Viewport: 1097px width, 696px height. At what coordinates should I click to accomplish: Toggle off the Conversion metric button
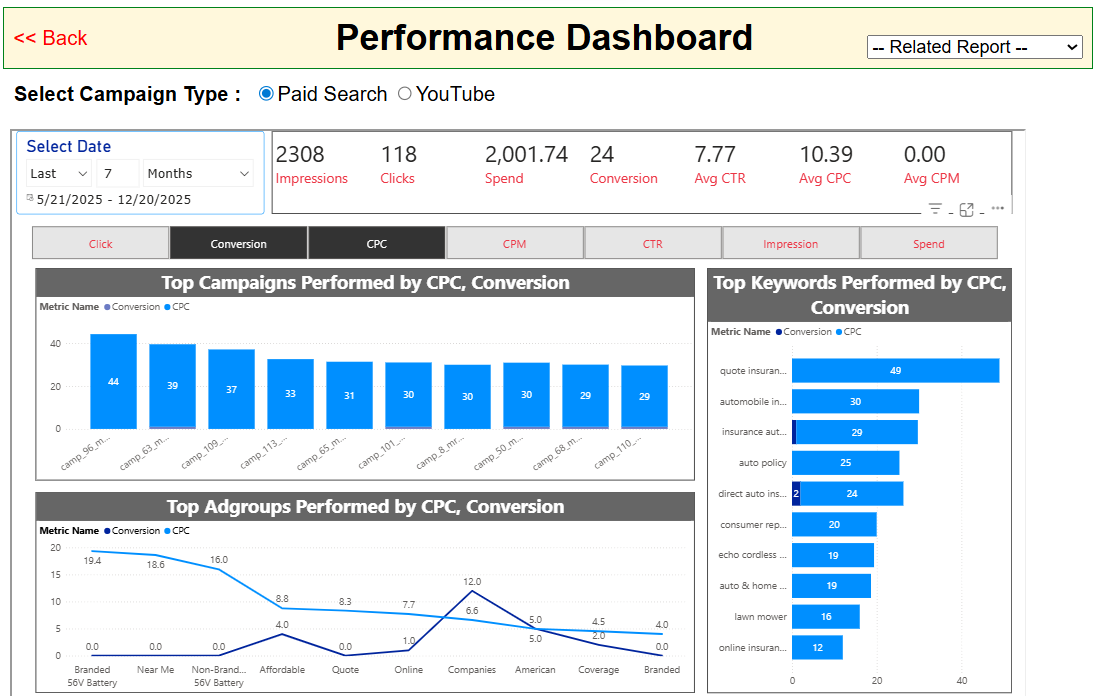pyautogui.click(x=238, y=243)
